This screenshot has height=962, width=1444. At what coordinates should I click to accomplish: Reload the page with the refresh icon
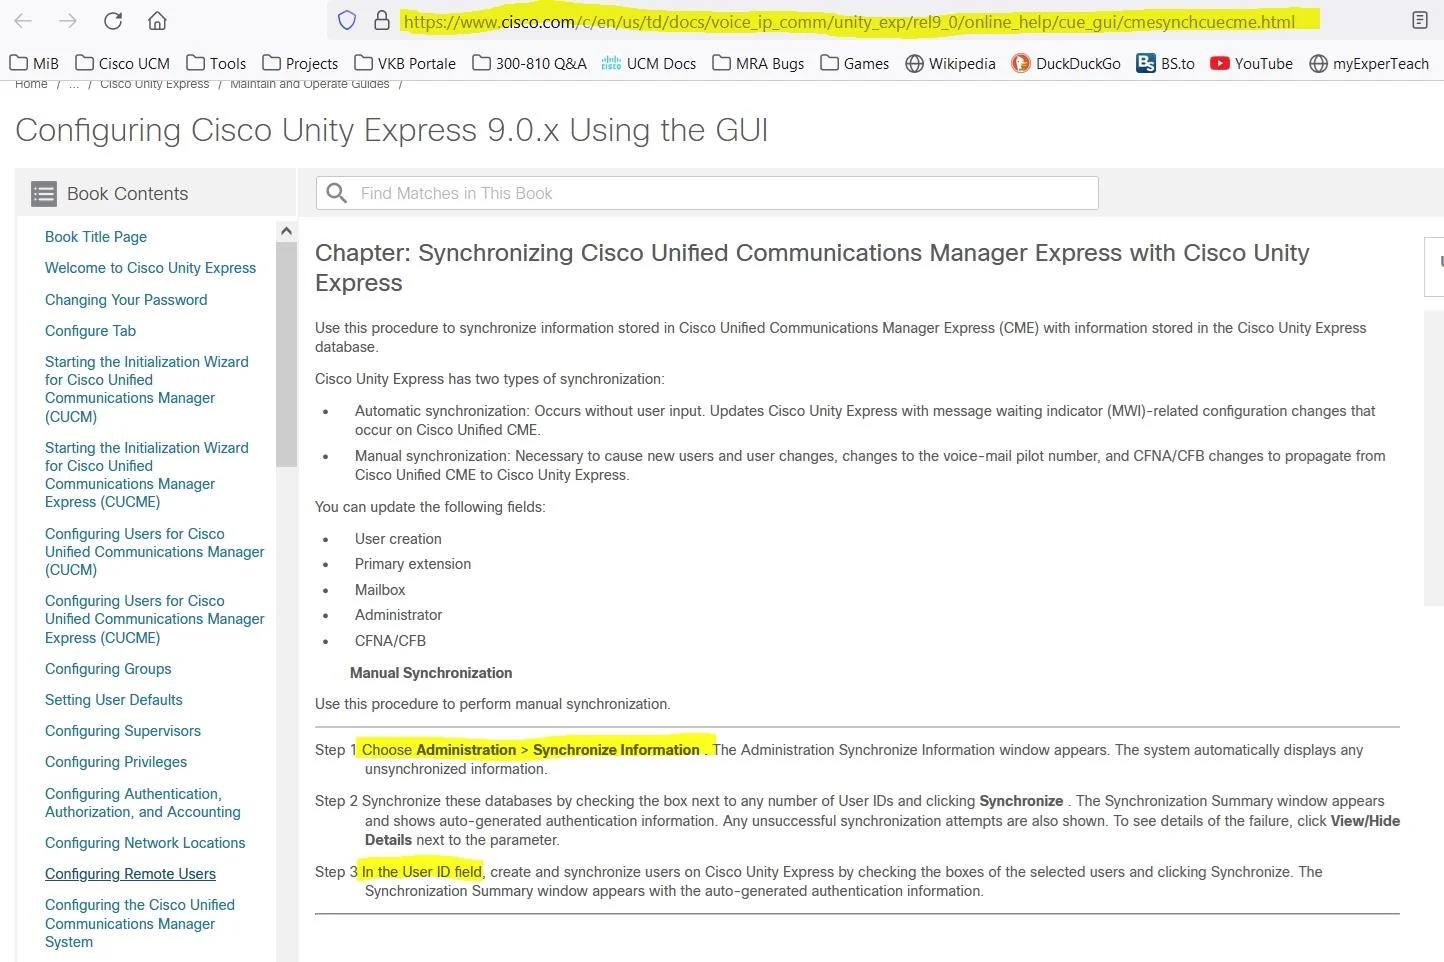pyautogui.click(x=113, y=21)
